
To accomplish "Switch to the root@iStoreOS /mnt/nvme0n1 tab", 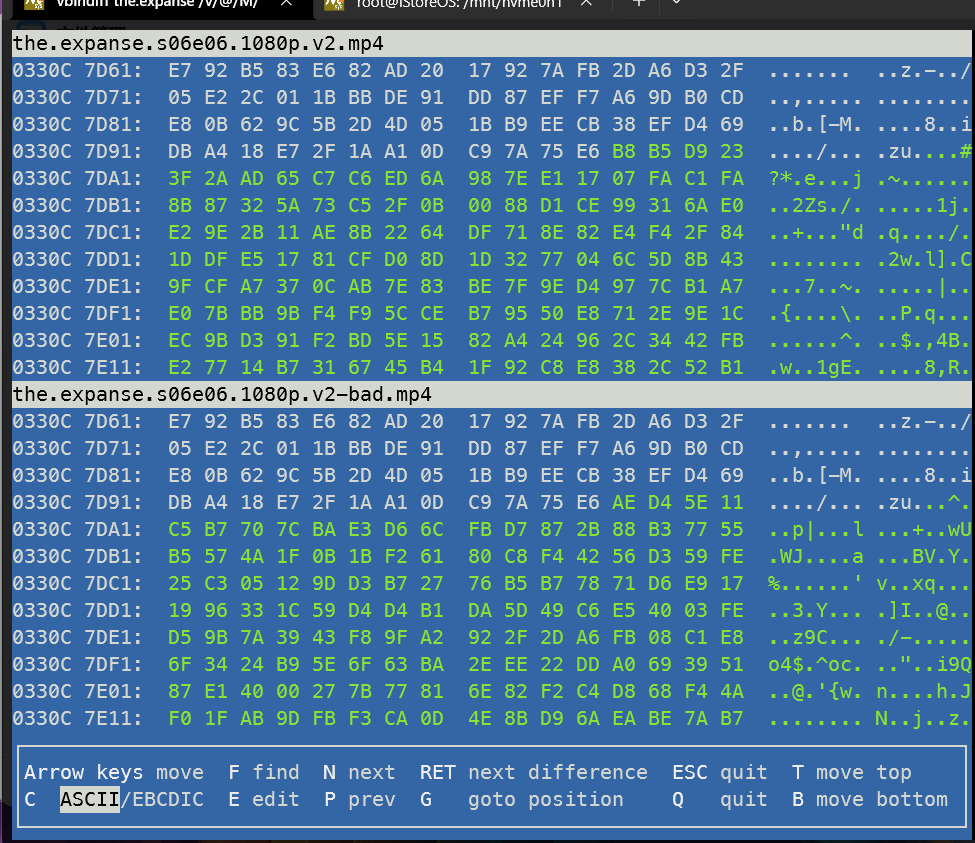I will [459, 4].
